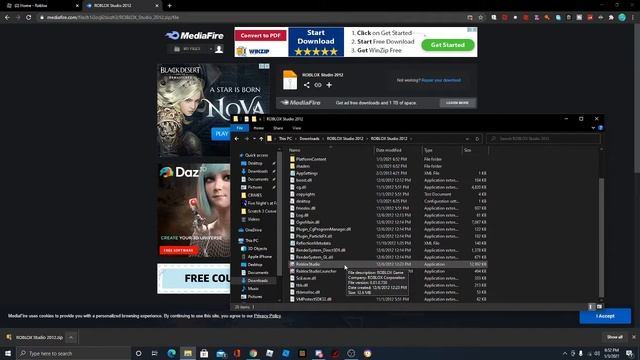Open the ROBLOX Studio 2012.zip download options arrow
The height and width of the screenshot is (360, 640).
(71, 337)
